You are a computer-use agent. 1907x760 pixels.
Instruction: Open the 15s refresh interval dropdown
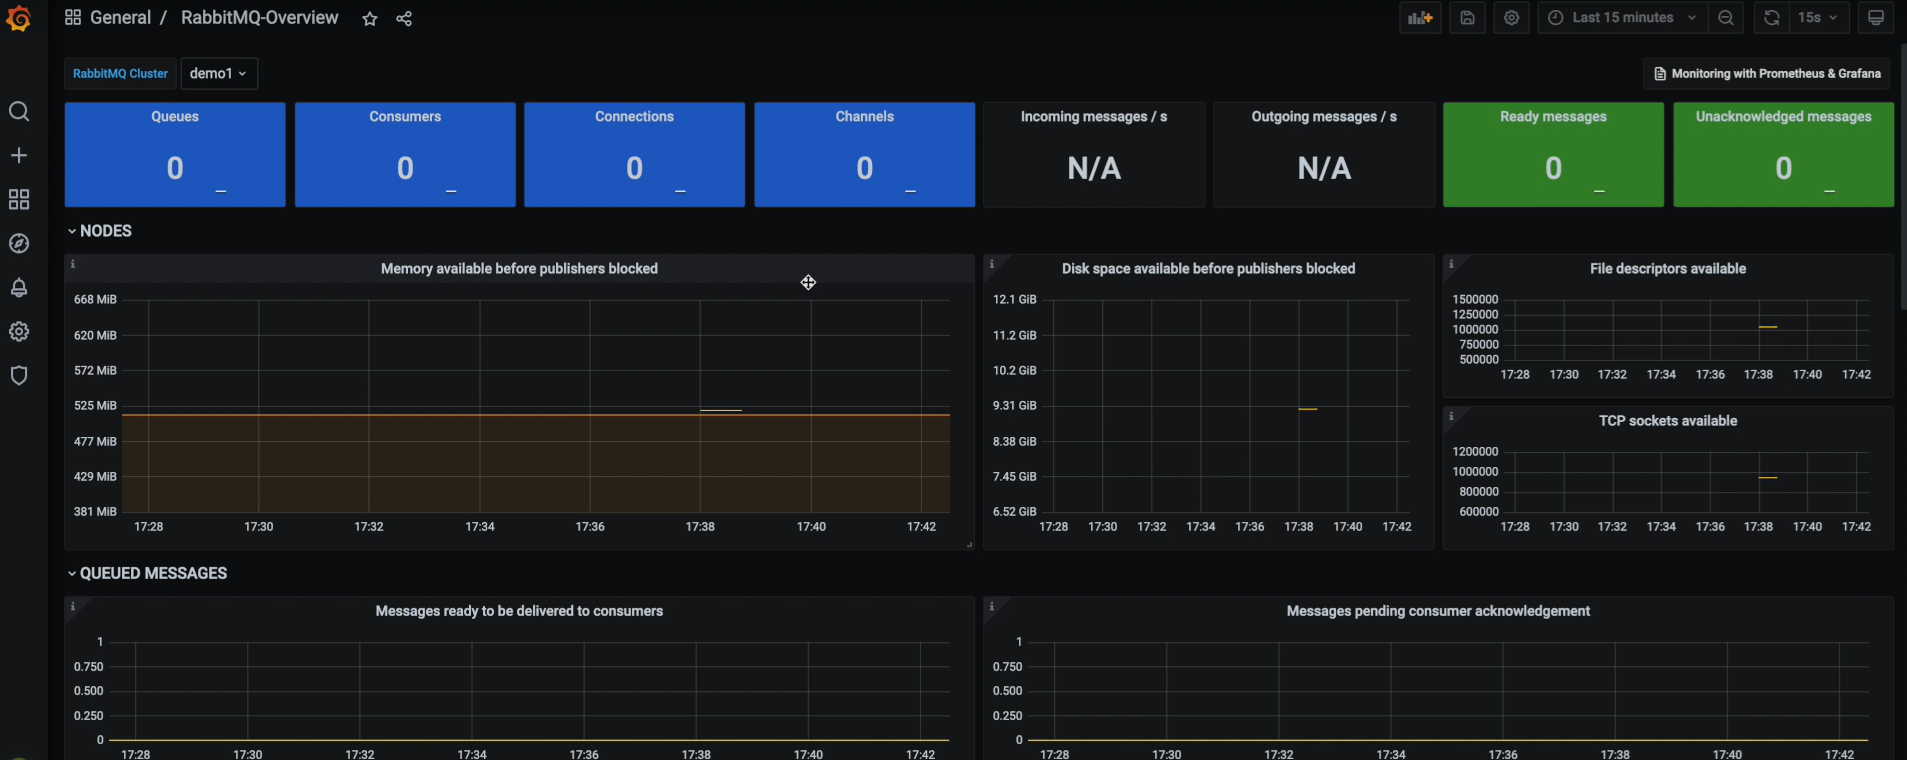[1817, 18]
